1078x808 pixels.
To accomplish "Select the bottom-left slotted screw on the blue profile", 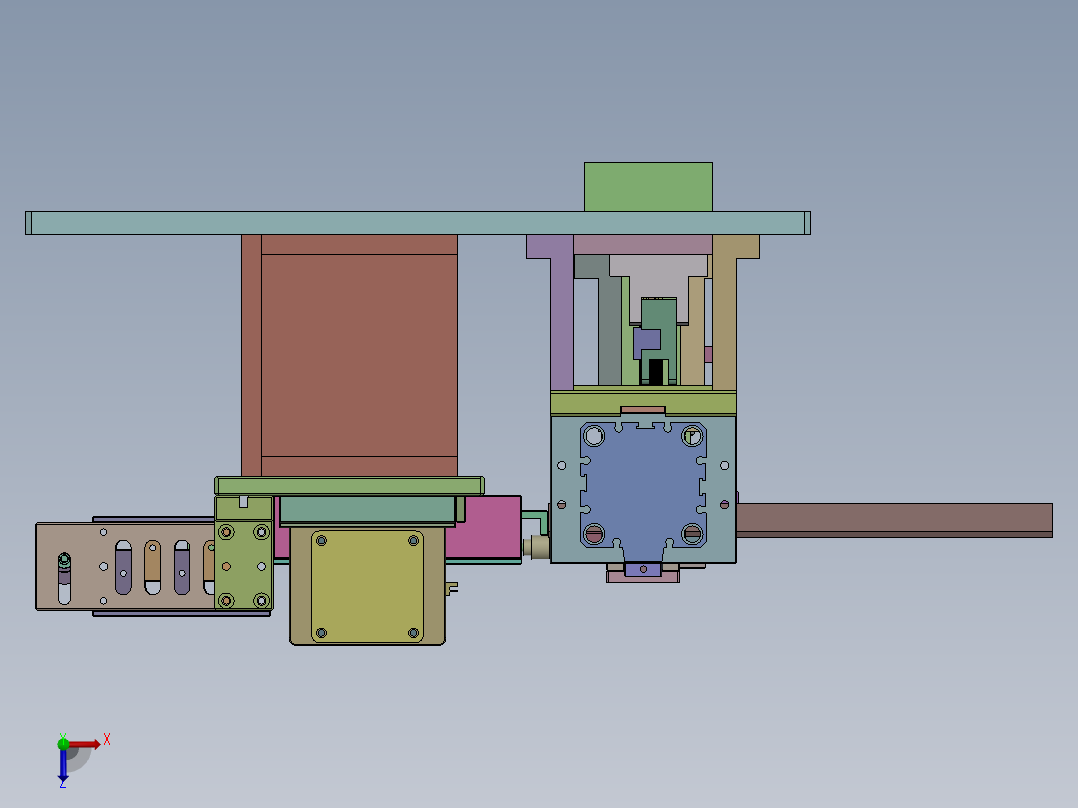I will (x=594, y=533).
